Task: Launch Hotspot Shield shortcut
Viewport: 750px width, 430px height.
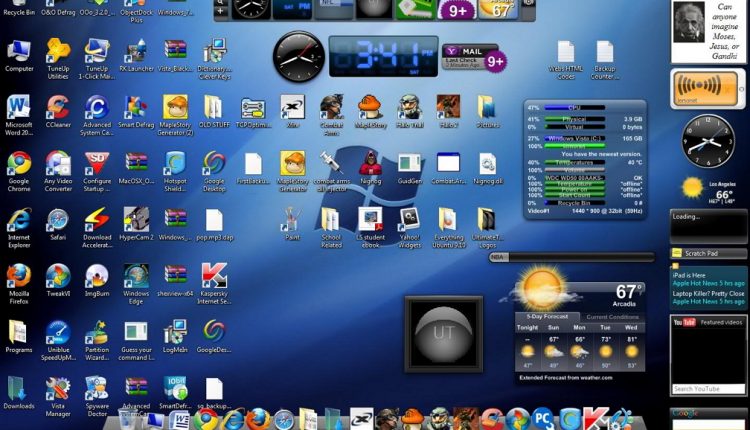Action: pyautogui.click(x=175, y=171)
